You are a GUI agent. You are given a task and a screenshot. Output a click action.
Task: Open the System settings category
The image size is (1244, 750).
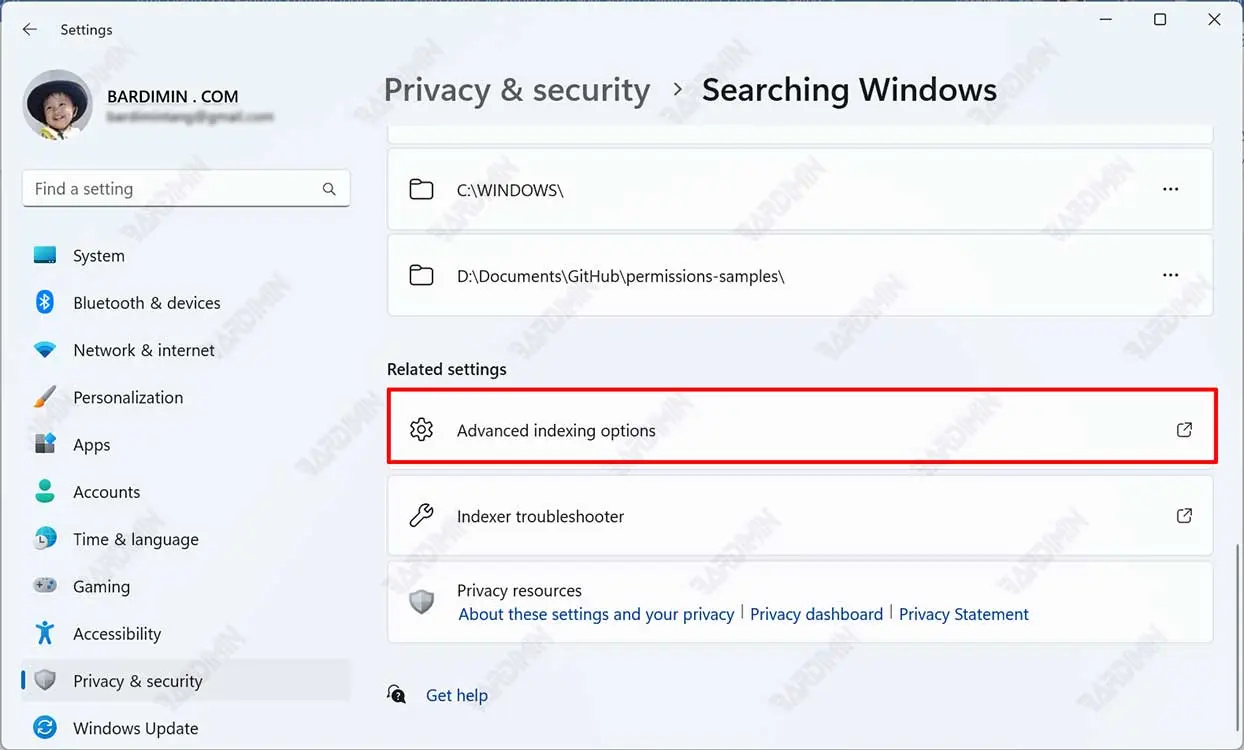point(98,256)
